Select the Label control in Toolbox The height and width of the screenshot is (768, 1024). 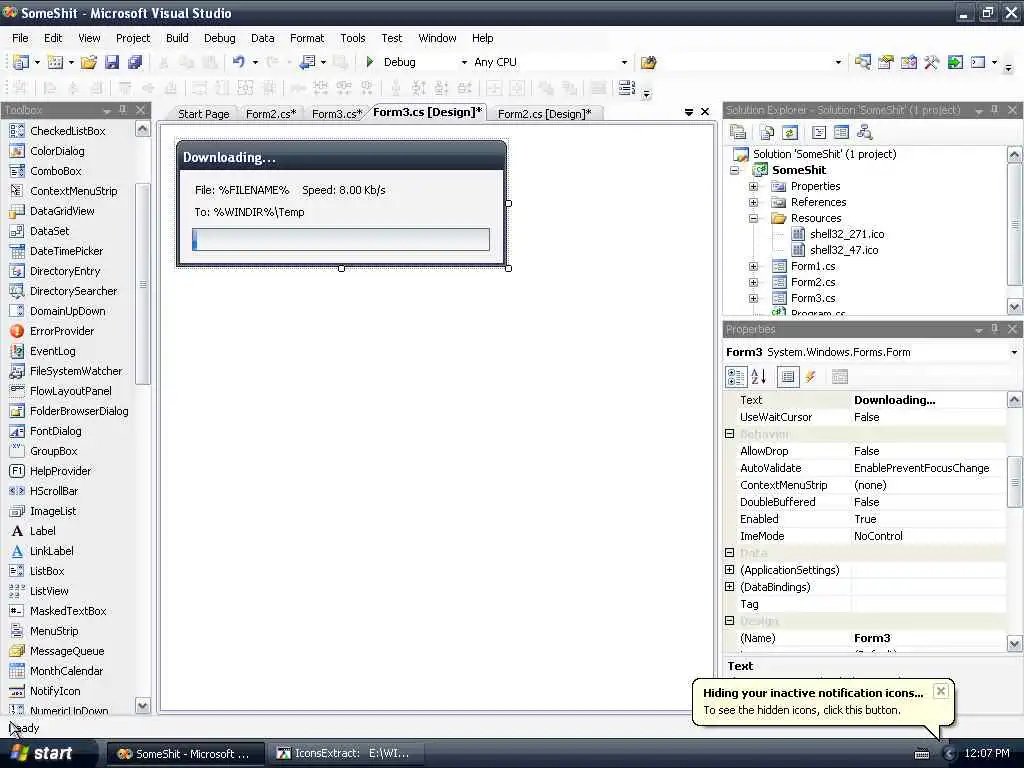click(42, 531)
